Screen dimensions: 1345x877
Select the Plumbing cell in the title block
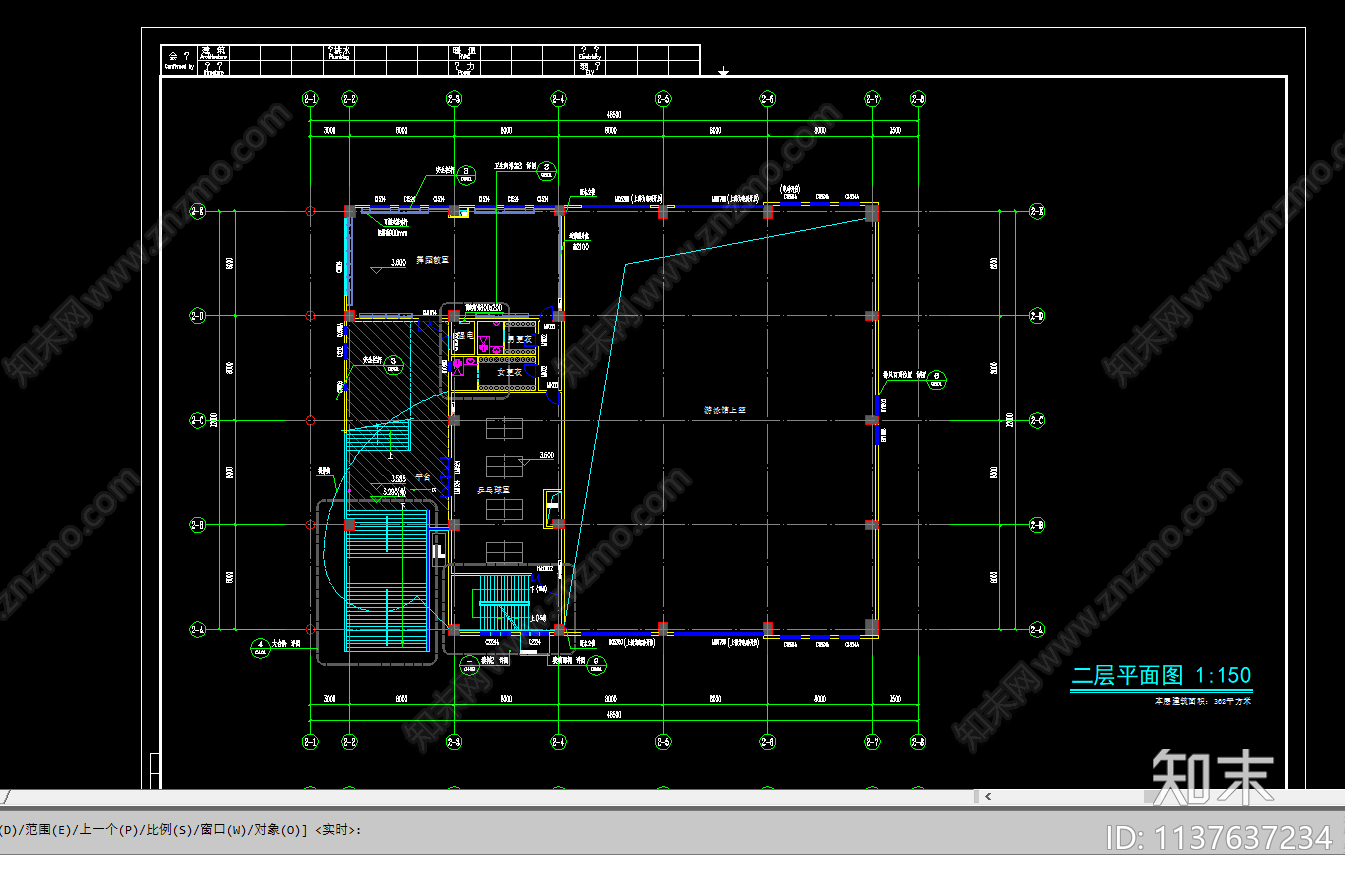(x=339, y=52)
